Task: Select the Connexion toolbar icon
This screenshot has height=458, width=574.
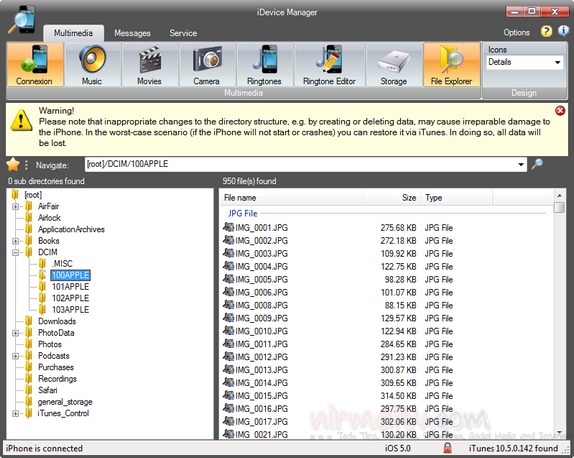Action: click(x=35, y=65)
